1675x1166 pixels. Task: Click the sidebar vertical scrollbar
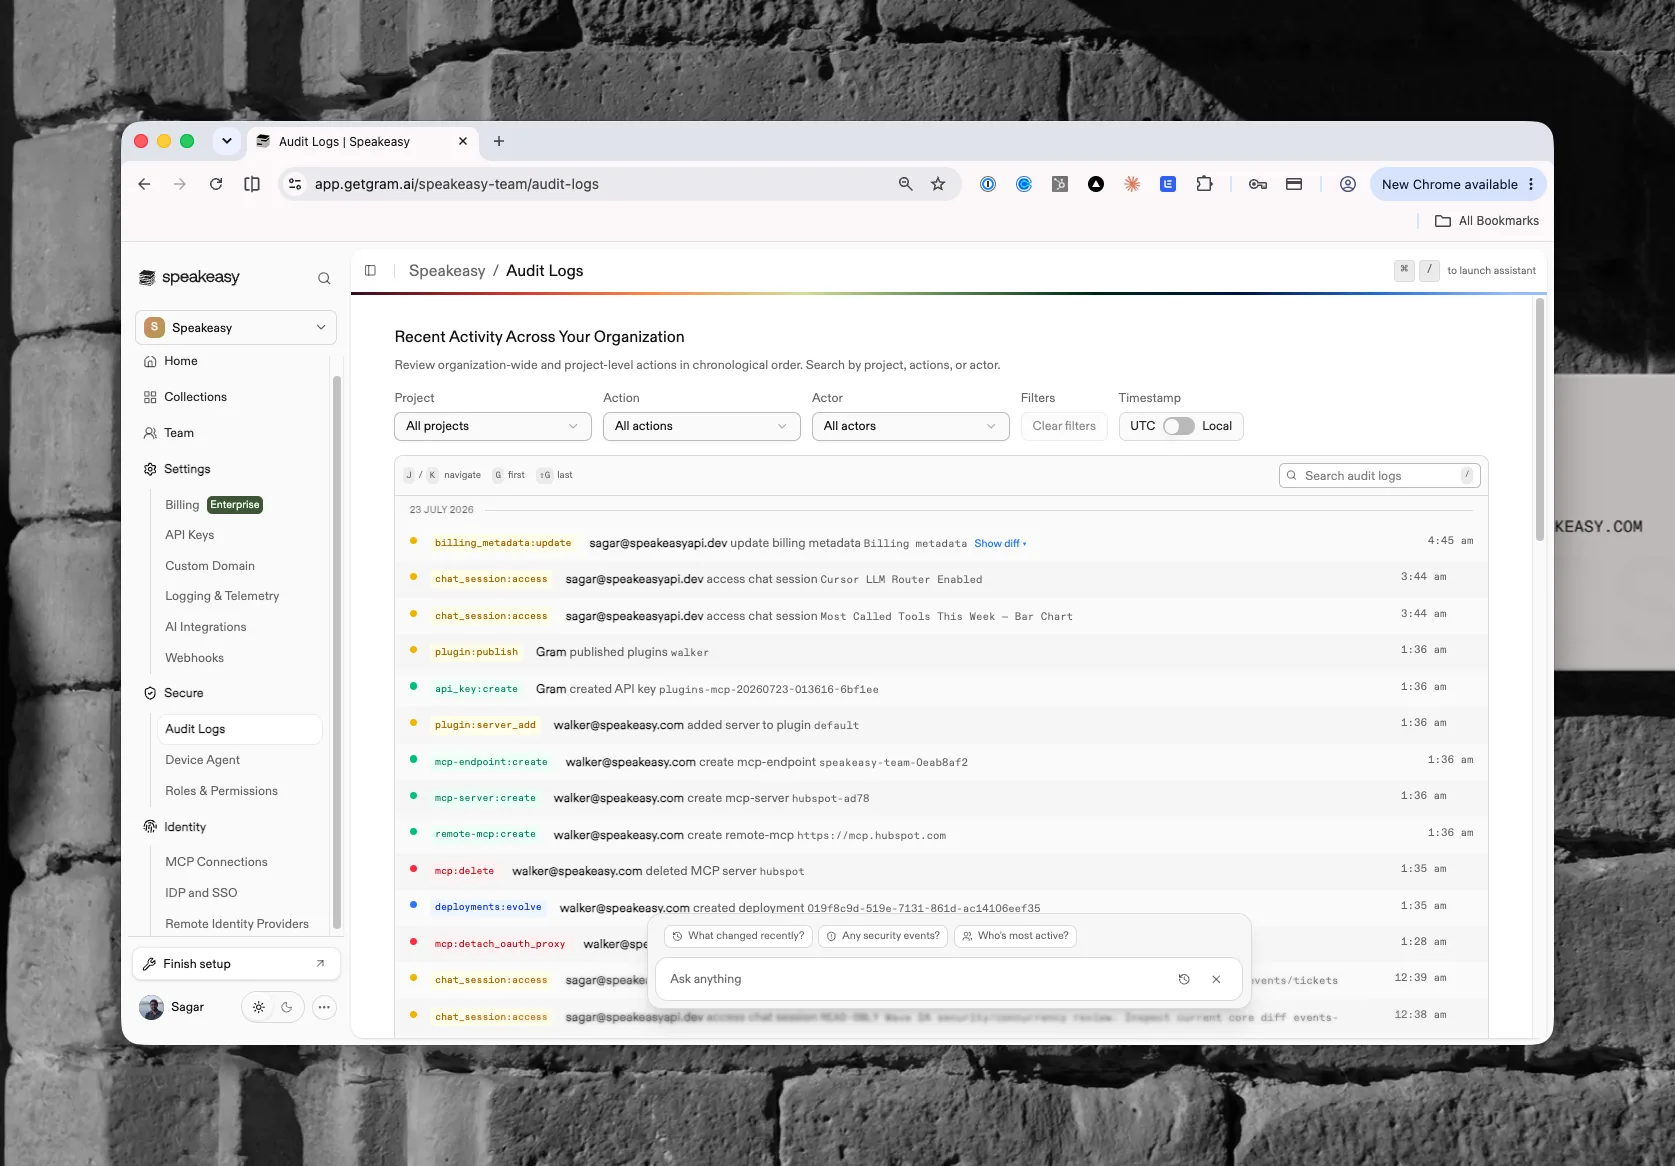(x=336, y=650)
